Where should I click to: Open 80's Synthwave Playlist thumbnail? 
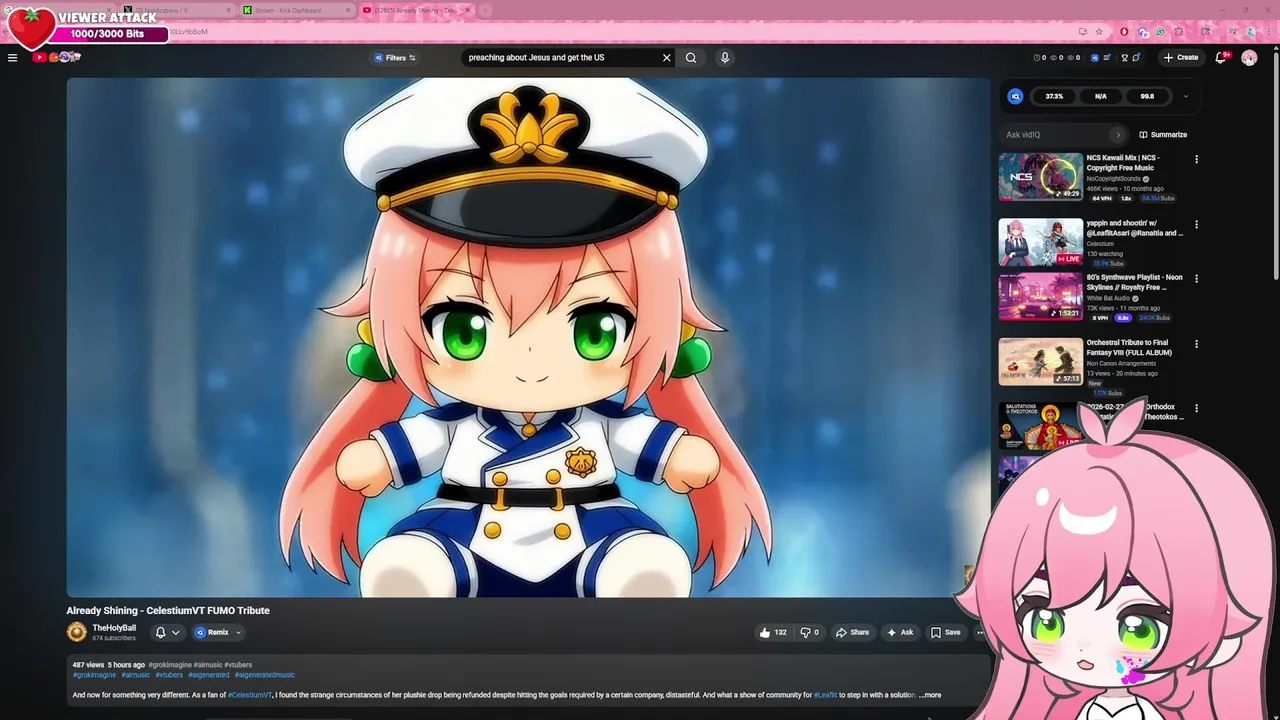point(1040,296)
